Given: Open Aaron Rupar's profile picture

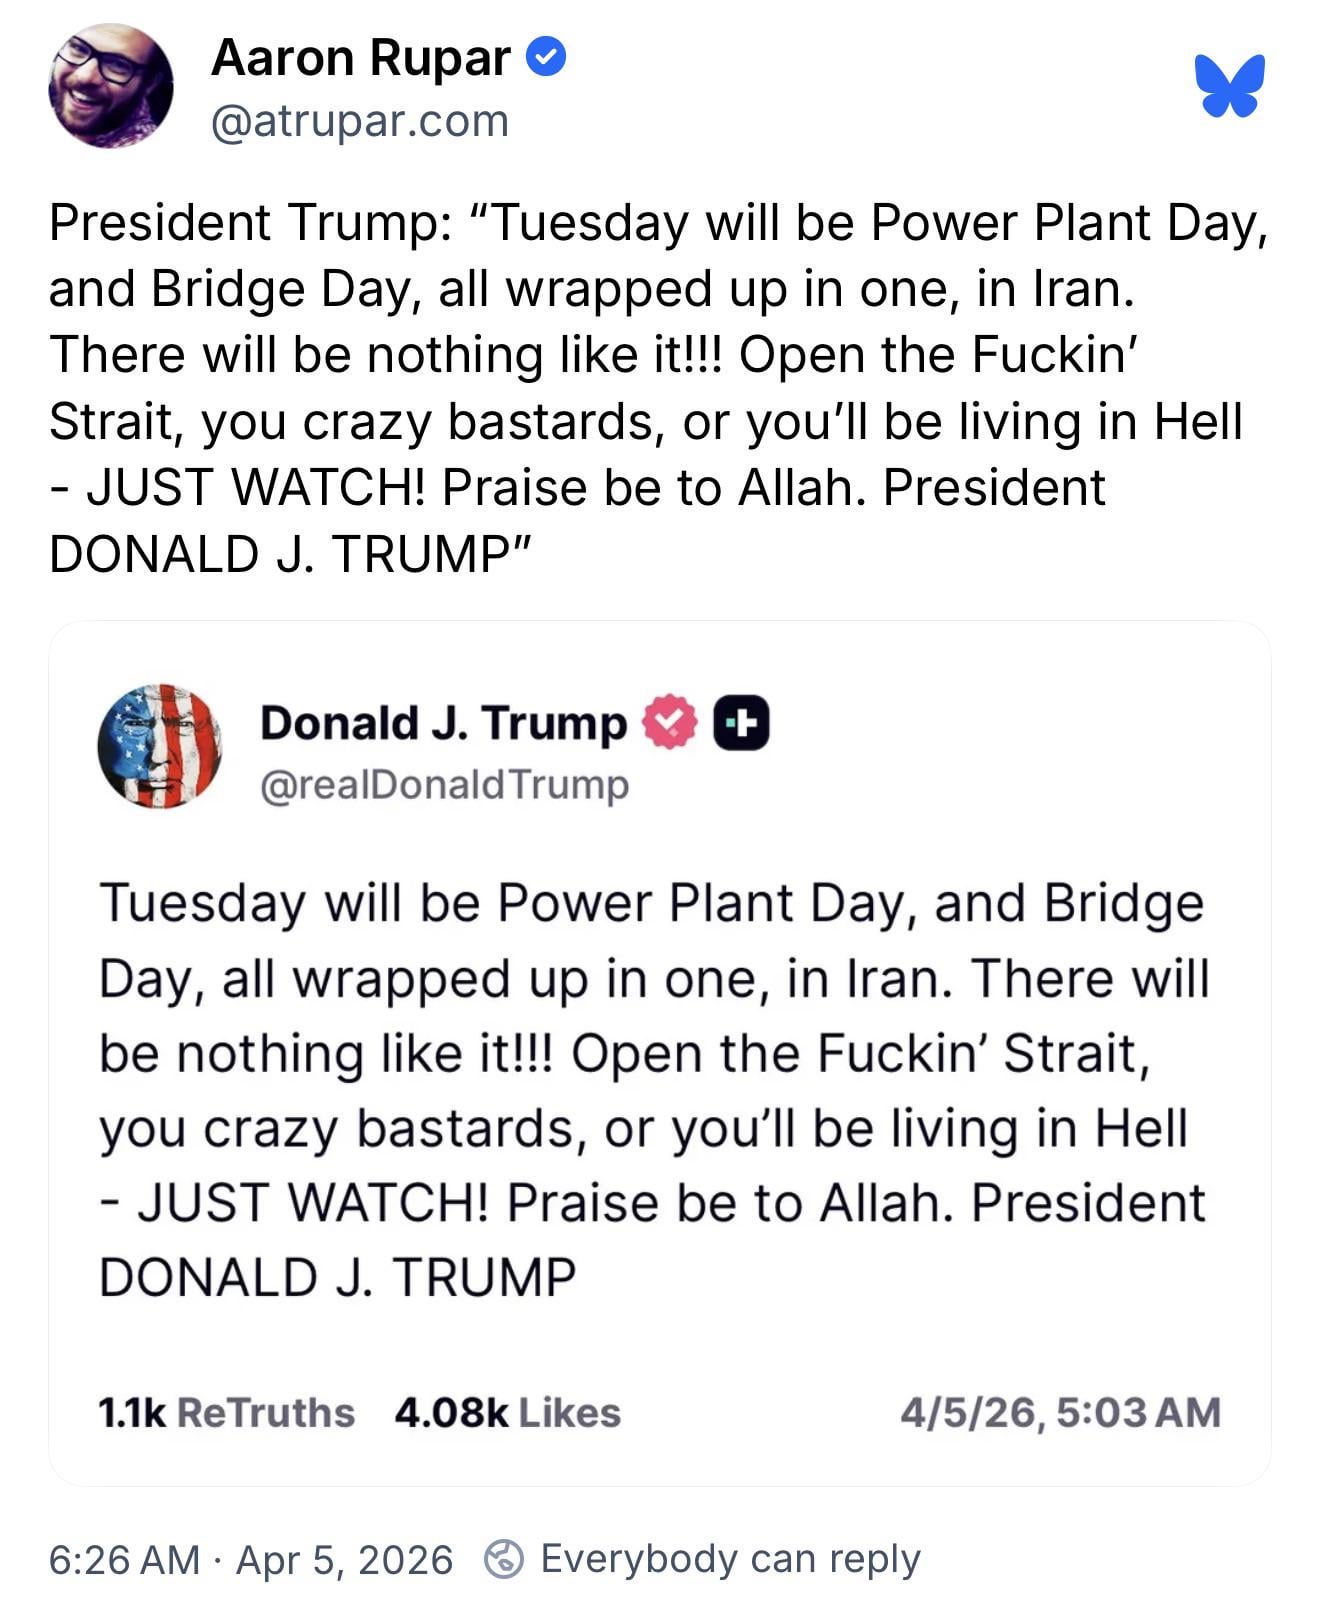Looking at the screenshot, I should 110,86.
